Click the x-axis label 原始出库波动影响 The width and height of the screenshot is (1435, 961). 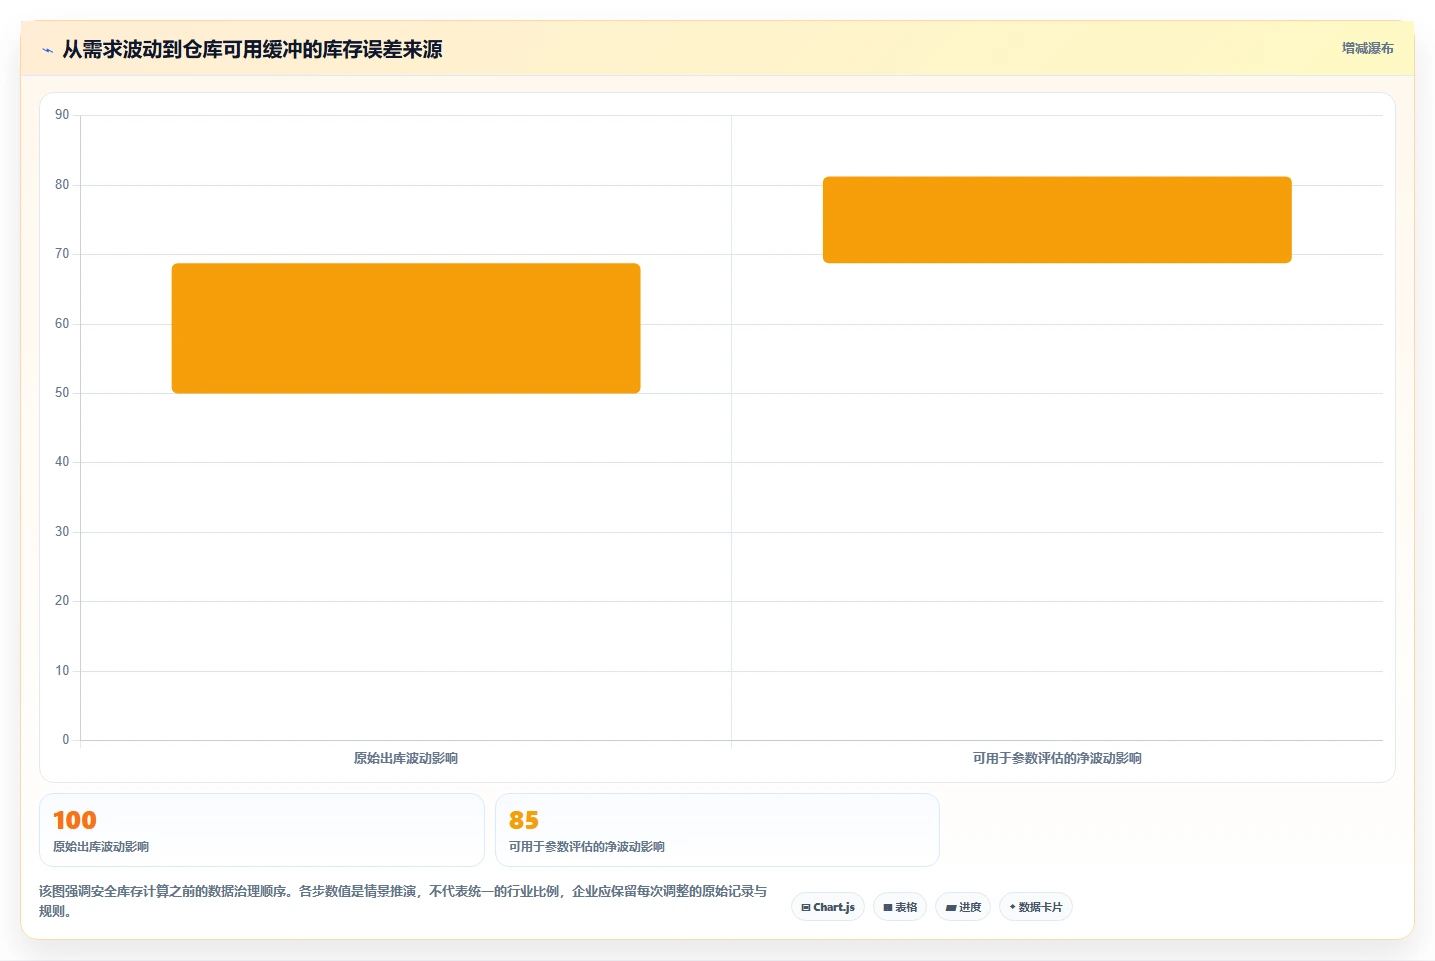click(406, 758)
